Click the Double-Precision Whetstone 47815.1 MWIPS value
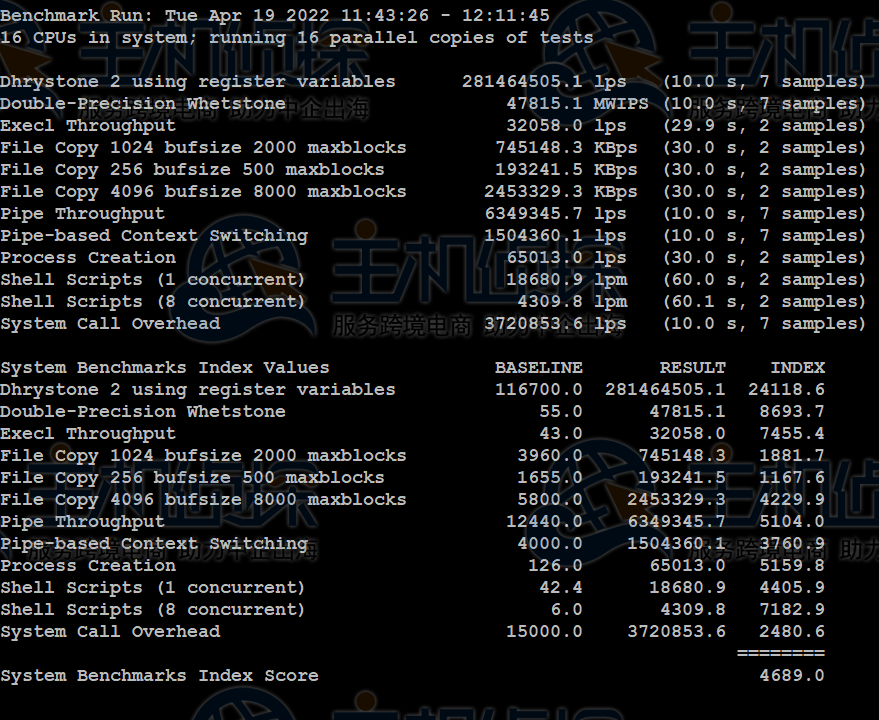The height and width of the screenshot is (720, 879). (577, 104)
